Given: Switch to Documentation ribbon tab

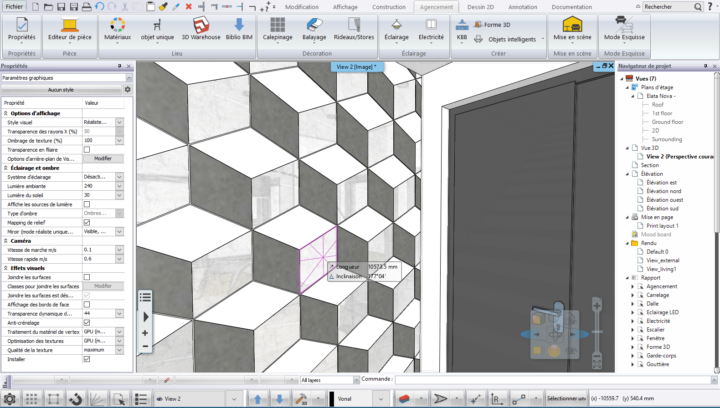Looking at the screenshot, I should click(572, 7).
